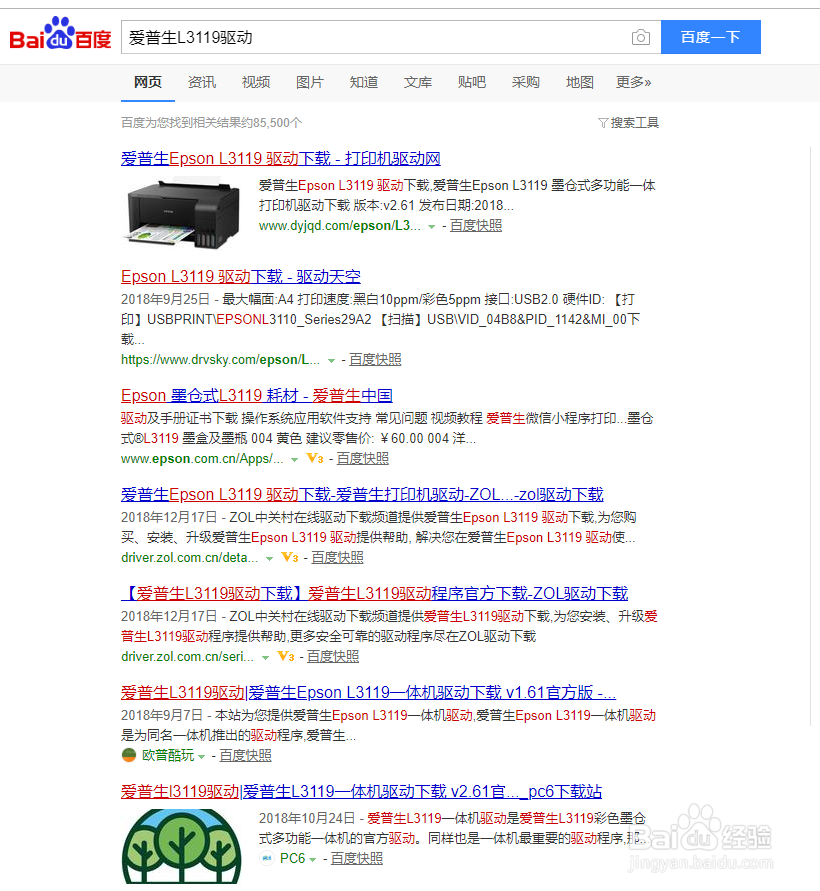Expand the 更多» tab menu
The width and height of the screenshot is (820, 891).
(x=634, y=82)
